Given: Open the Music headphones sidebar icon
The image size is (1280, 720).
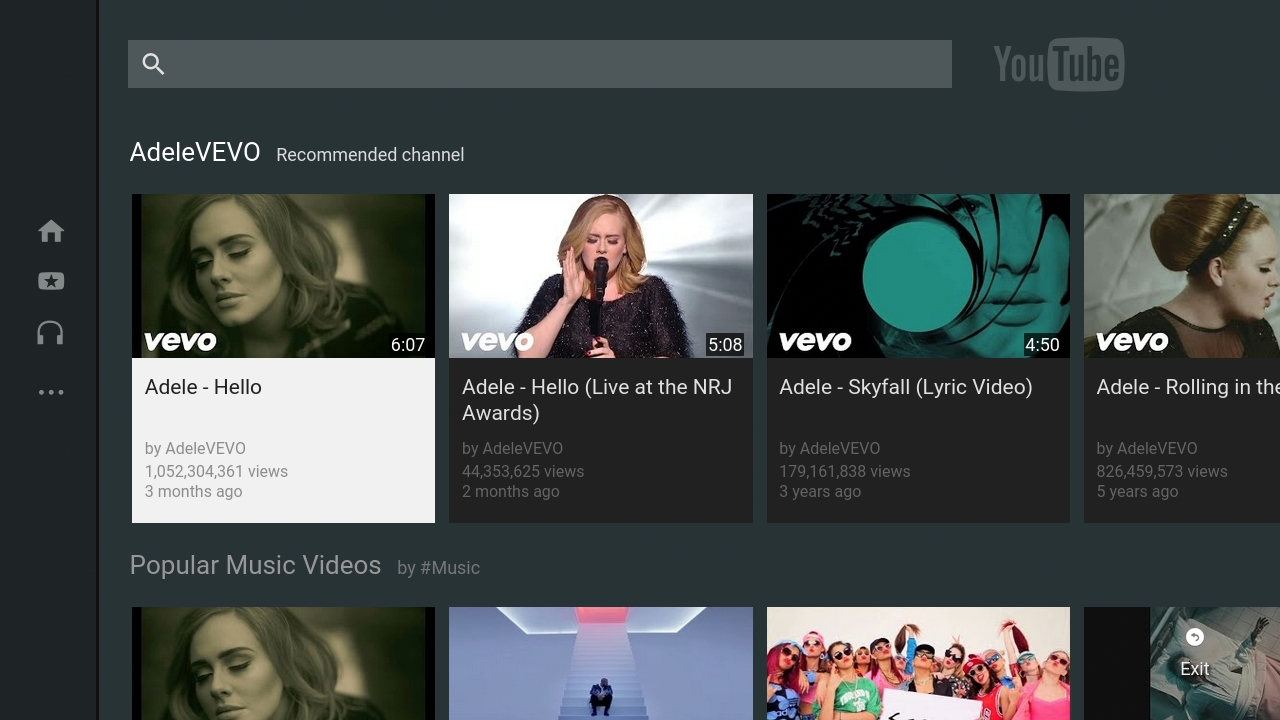Looking at the screenshot, I should 50,333.
